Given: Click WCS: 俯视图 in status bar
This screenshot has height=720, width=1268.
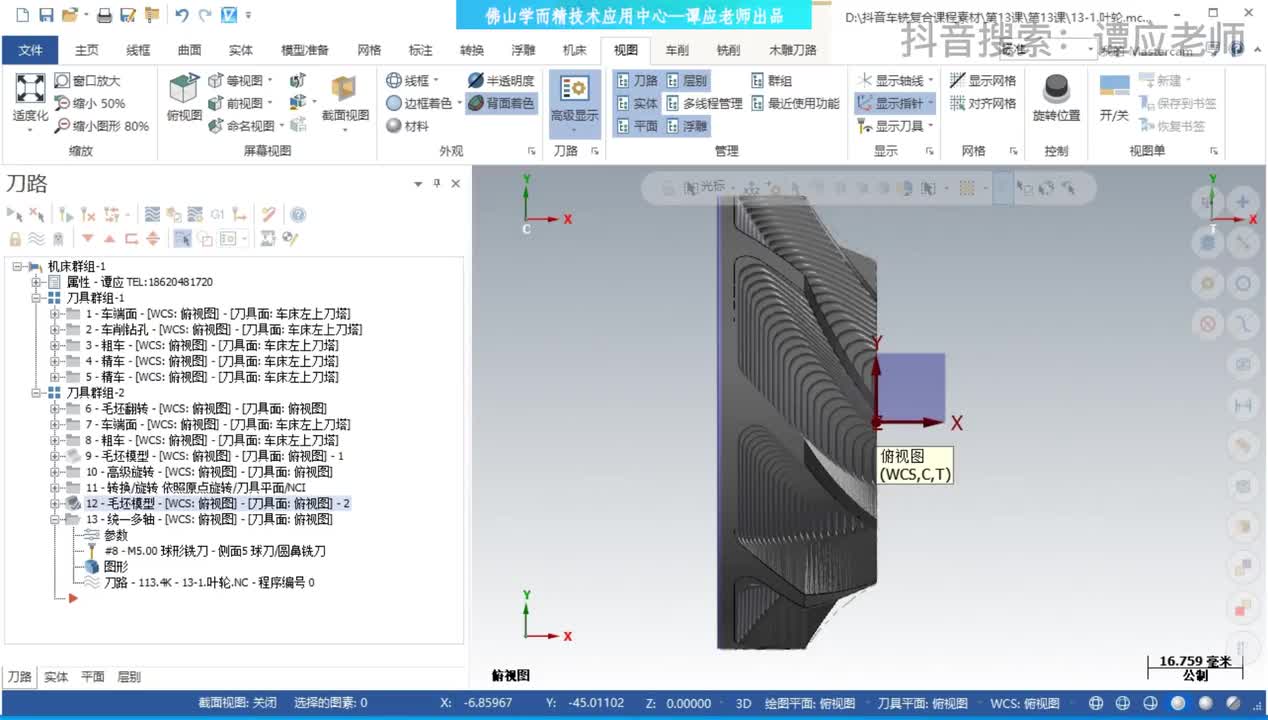Looking at the screenshot, I should click(1025, 703).
